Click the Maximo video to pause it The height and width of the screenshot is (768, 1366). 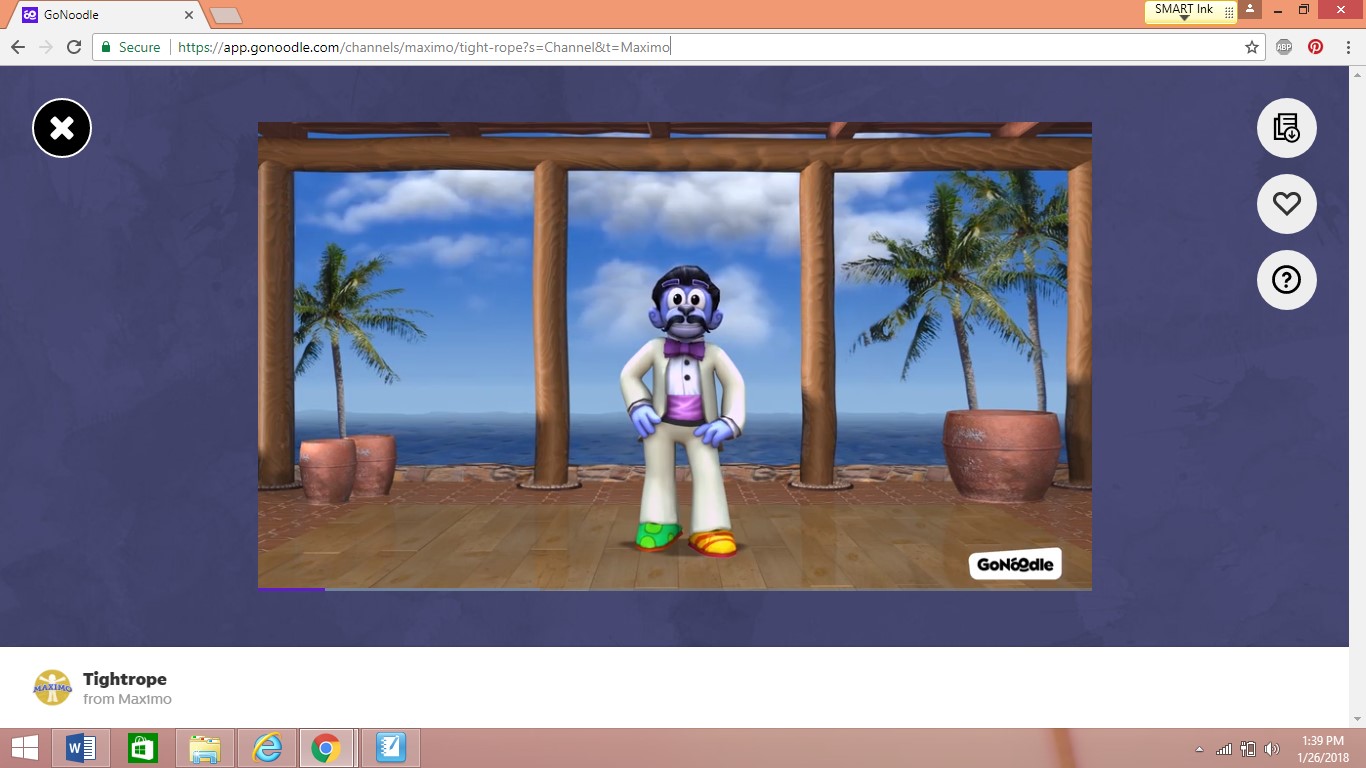[x=675, y=355]
